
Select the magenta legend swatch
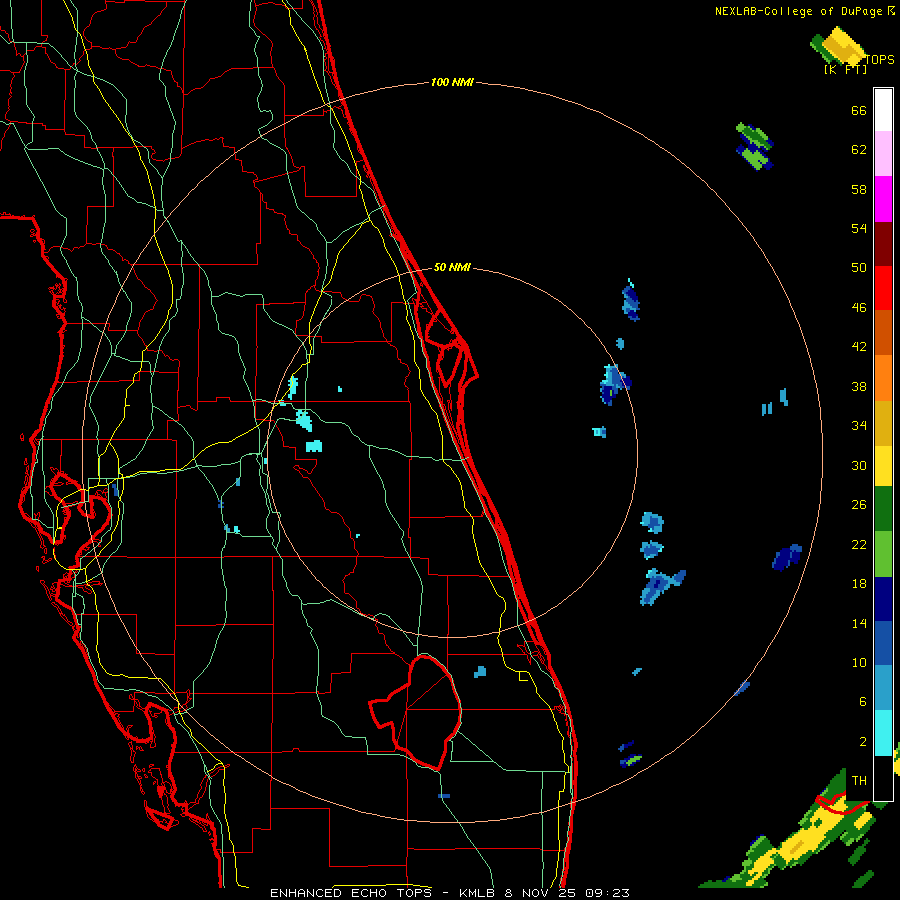tap(883, 199)
